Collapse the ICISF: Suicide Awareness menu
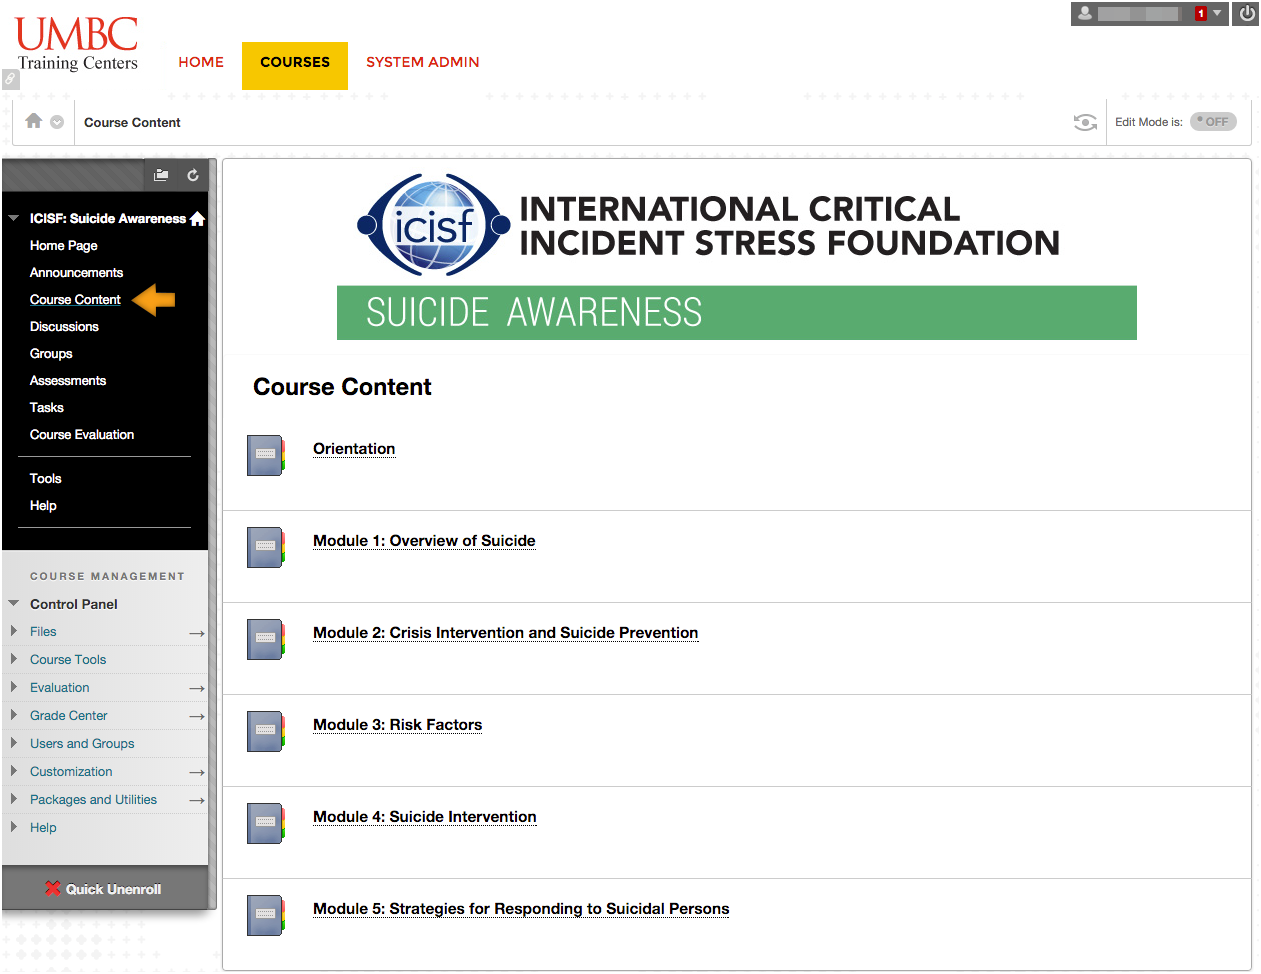This screenshot has width=1261, height=974. tap(13, 218)
